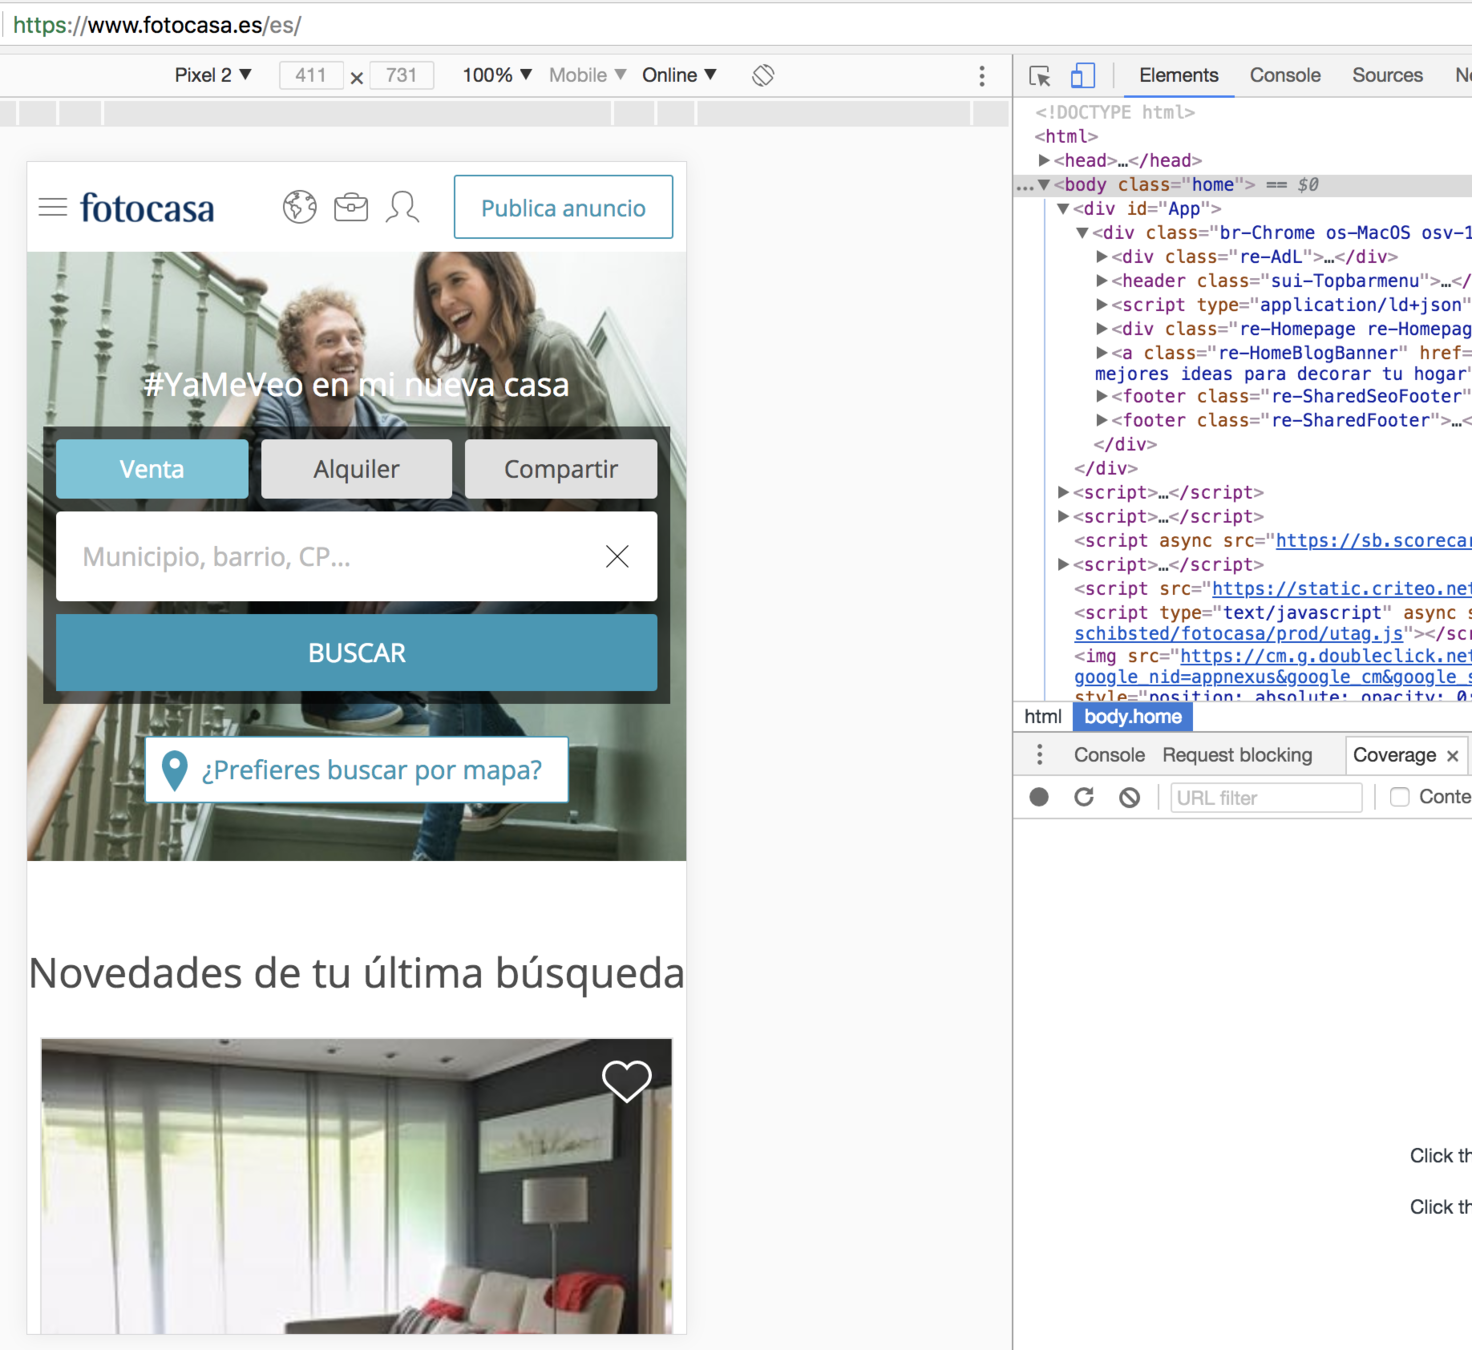This screenshot has width=1472, height=1350.
Task: Clear coverage with the block icon
Action: 1129,797
